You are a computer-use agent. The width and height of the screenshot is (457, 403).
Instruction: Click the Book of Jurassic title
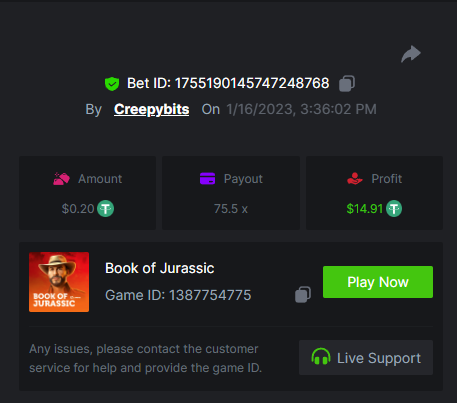click(x=160, y=268)
